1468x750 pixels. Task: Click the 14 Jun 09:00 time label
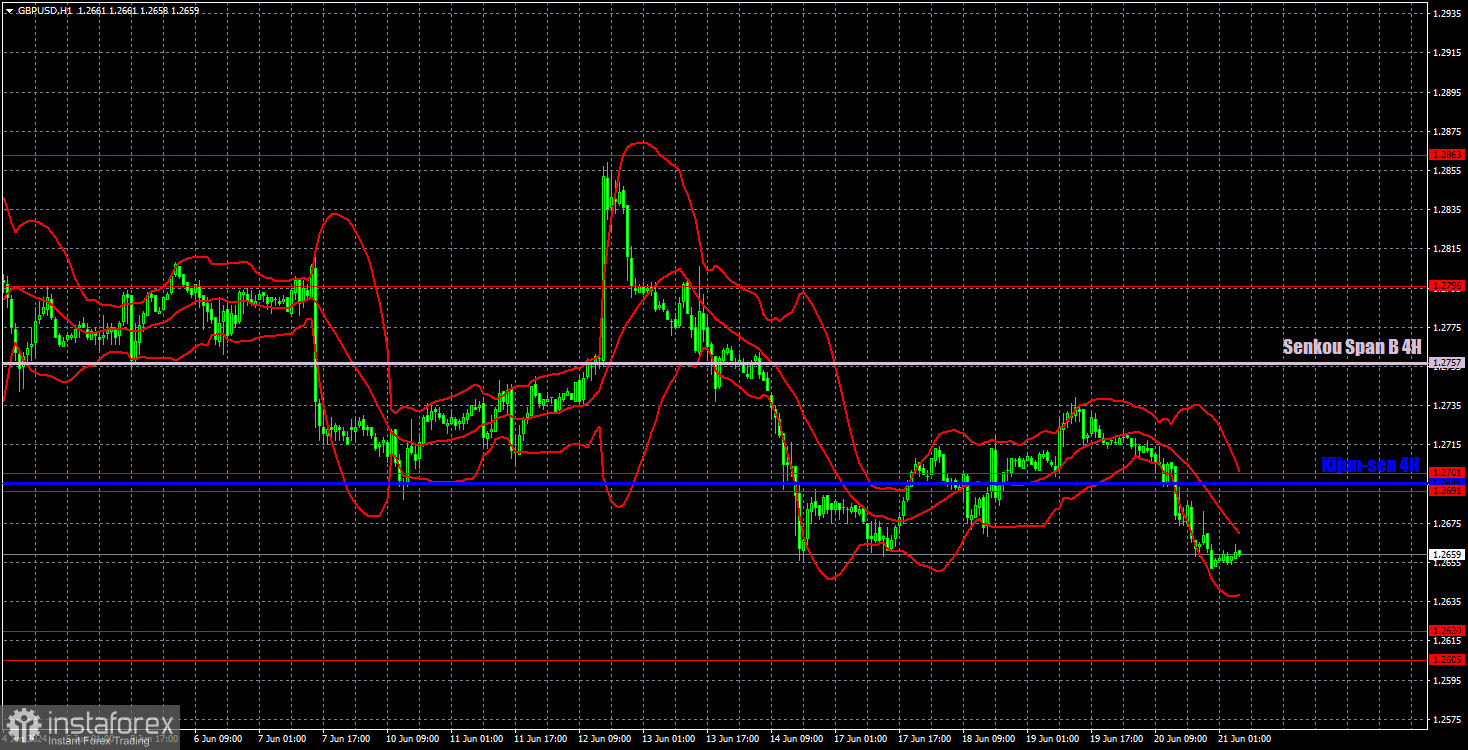tap(797, 739)
